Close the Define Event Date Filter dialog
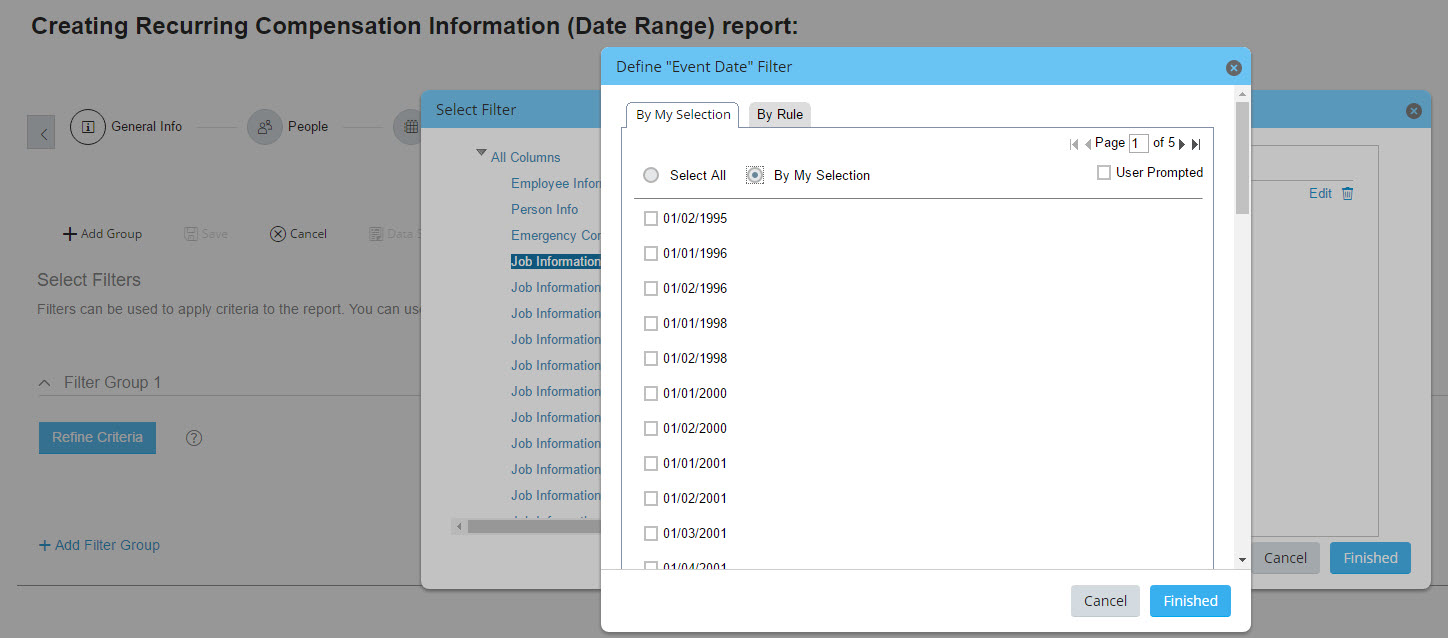This screenshot has width=1448, height=638. 1233,68
